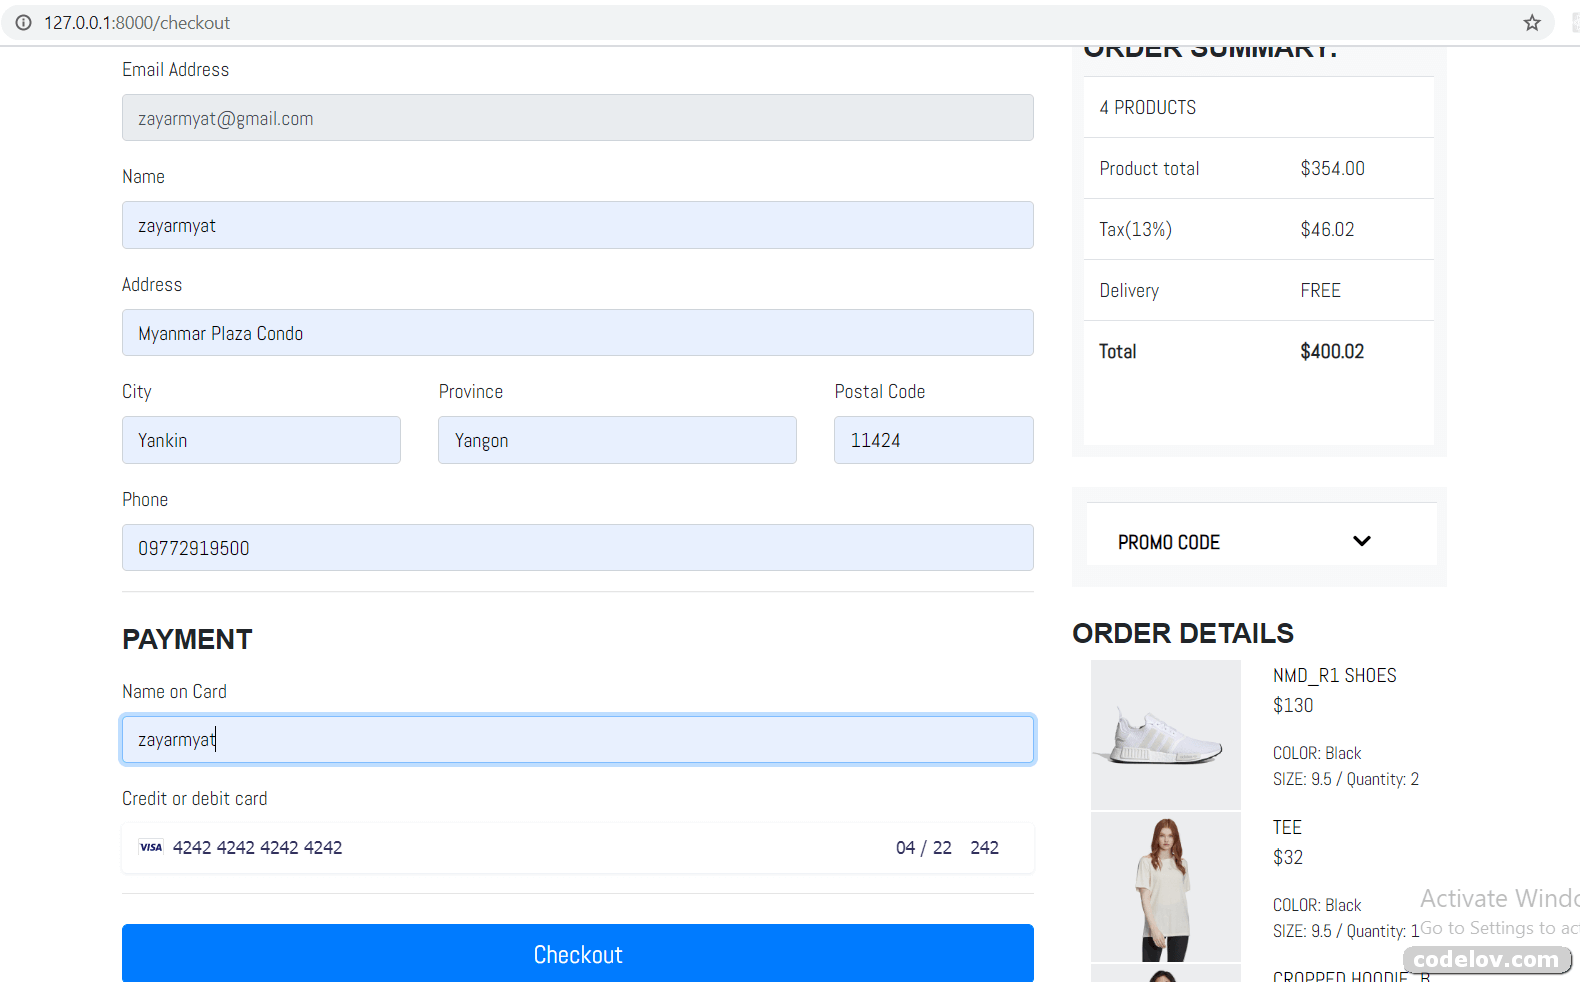Click the card number 4242 4242 4242 4242
Screen dimensions: 1580x982
257,847
